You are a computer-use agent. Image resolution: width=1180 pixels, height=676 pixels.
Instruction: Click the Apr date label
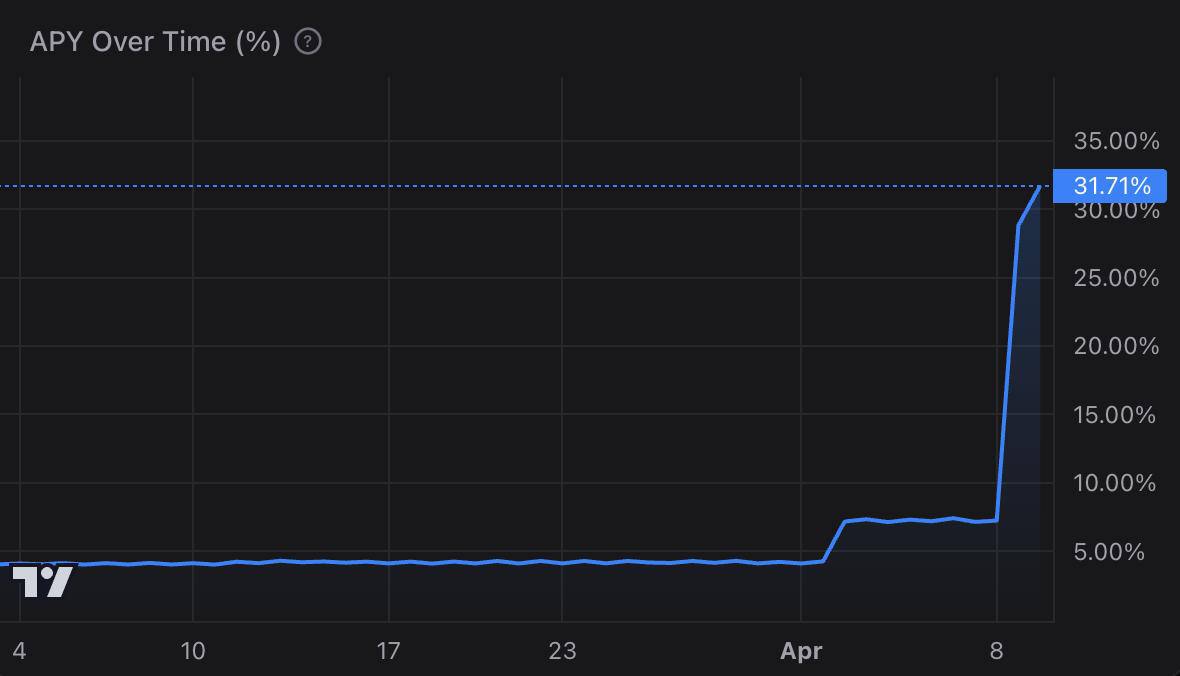(801, 650)
